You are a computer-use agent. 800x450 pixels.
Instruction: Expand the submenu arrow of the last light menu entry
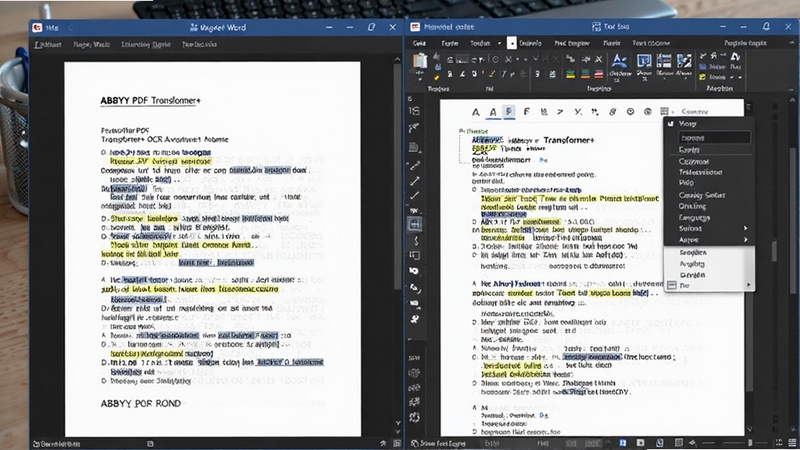point(748,285)
